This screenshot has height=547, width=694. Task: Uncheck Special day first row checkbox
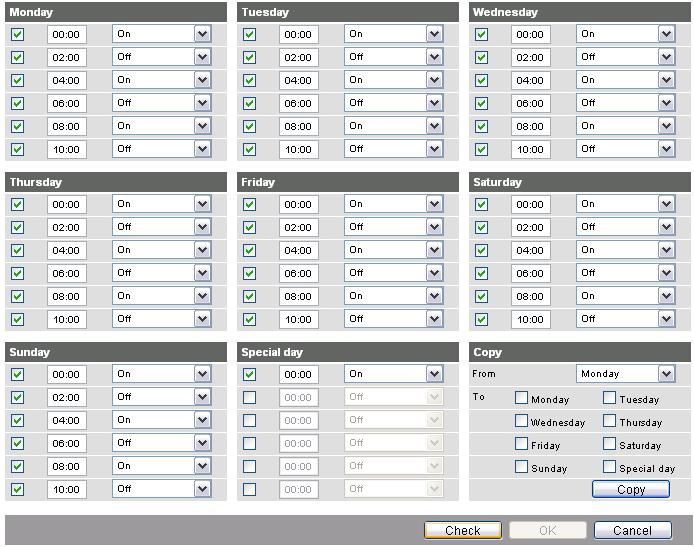pos(249,374)
